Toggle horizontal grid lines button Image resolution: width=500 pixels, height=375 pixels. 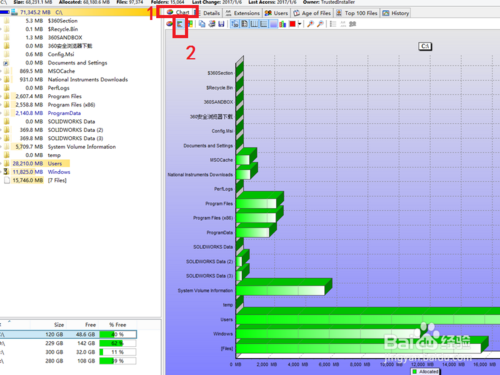coord(264,24)
